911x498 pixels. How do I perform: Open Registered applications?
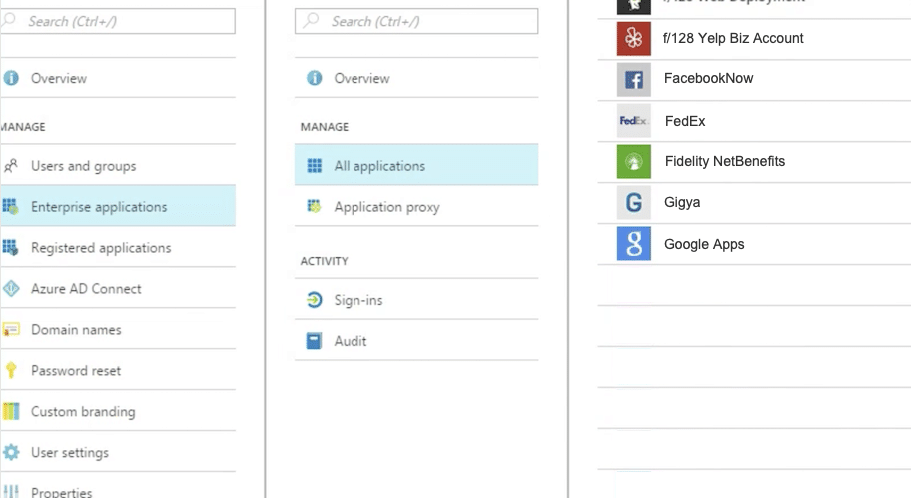click(118, 248)
